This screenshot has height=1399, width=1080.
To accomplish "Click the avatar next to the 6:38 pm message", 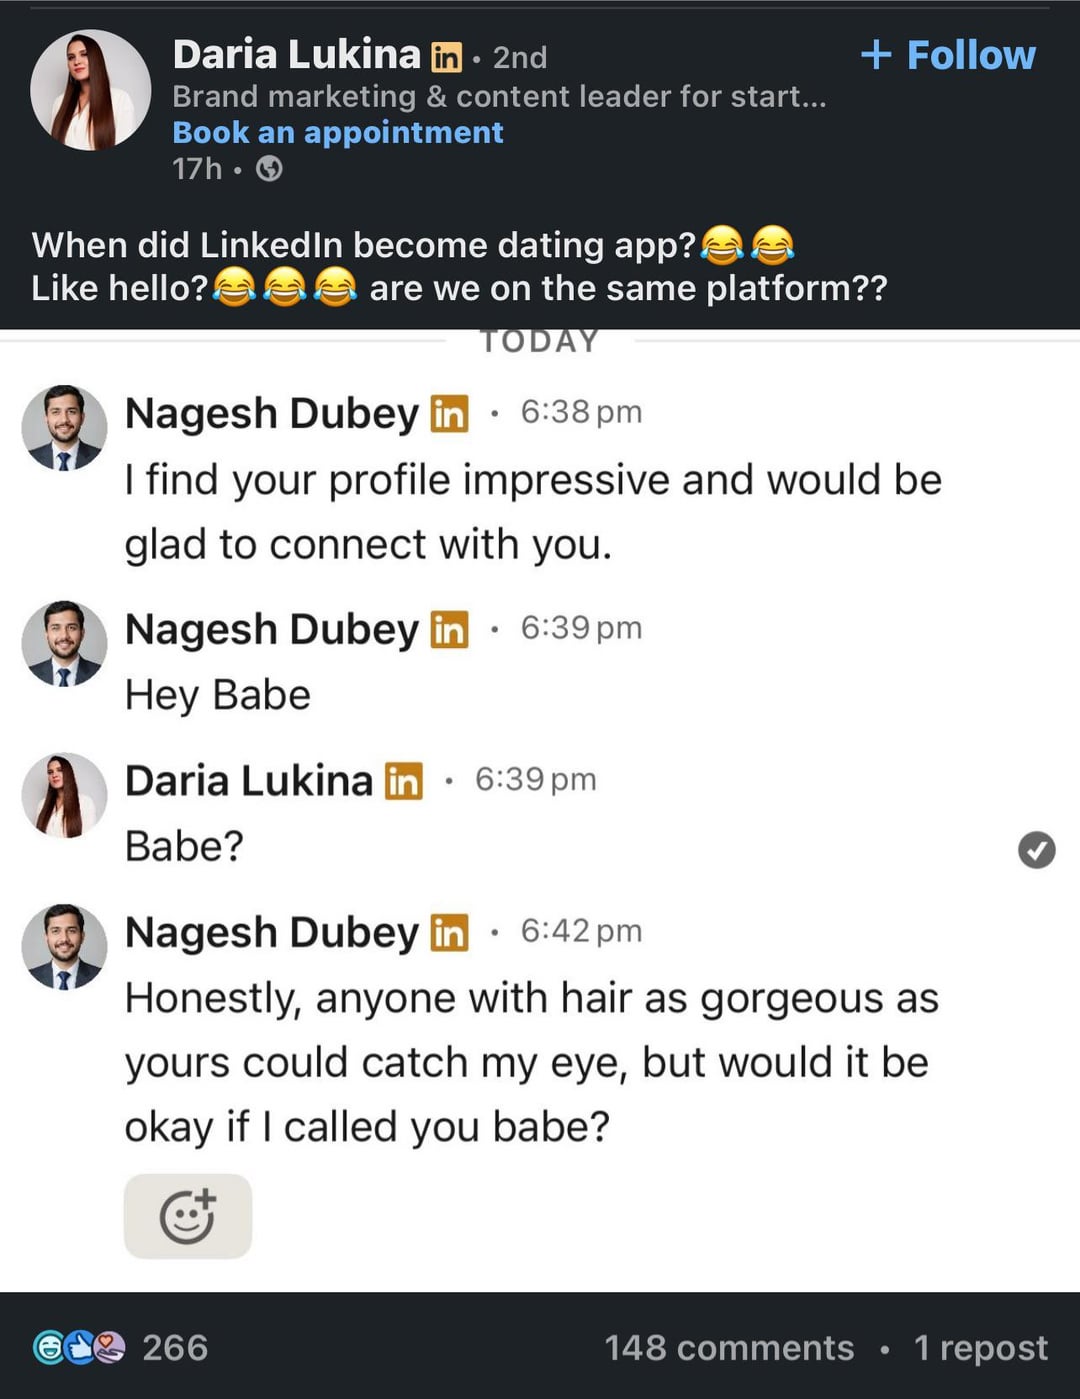I will tap(64, 427).
